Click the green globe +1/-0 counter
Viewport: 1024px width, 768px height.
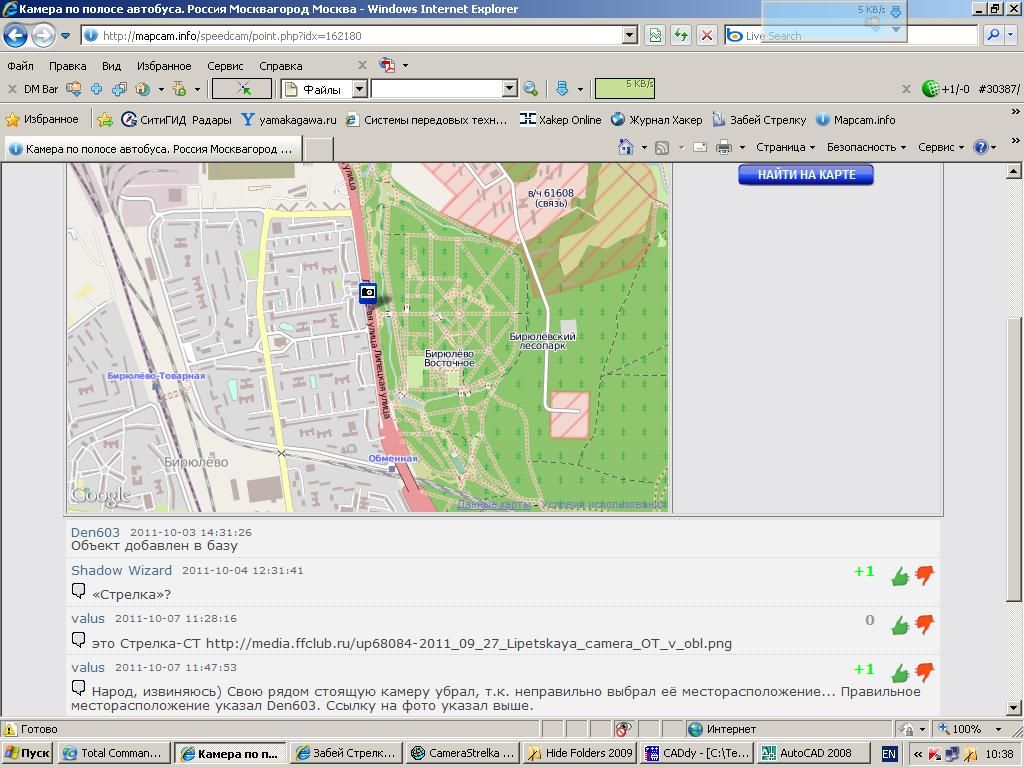tap(946, 89)
